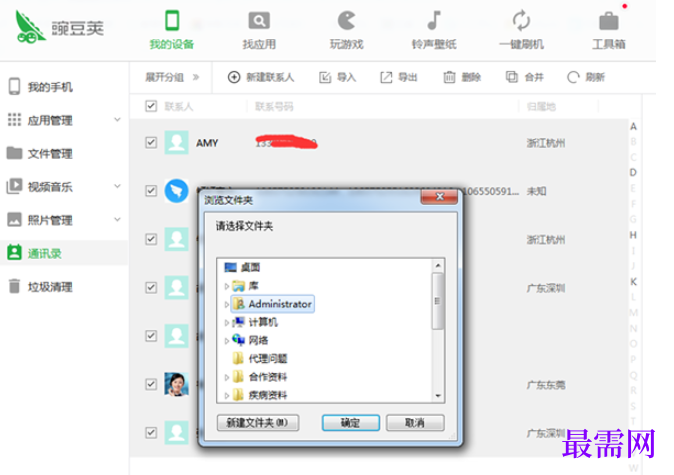Image resolution: width=674 pixels, height=475 pixels.
Task: Open the 工具箱 toolbox icon
Action: click(x=609, y=21)
